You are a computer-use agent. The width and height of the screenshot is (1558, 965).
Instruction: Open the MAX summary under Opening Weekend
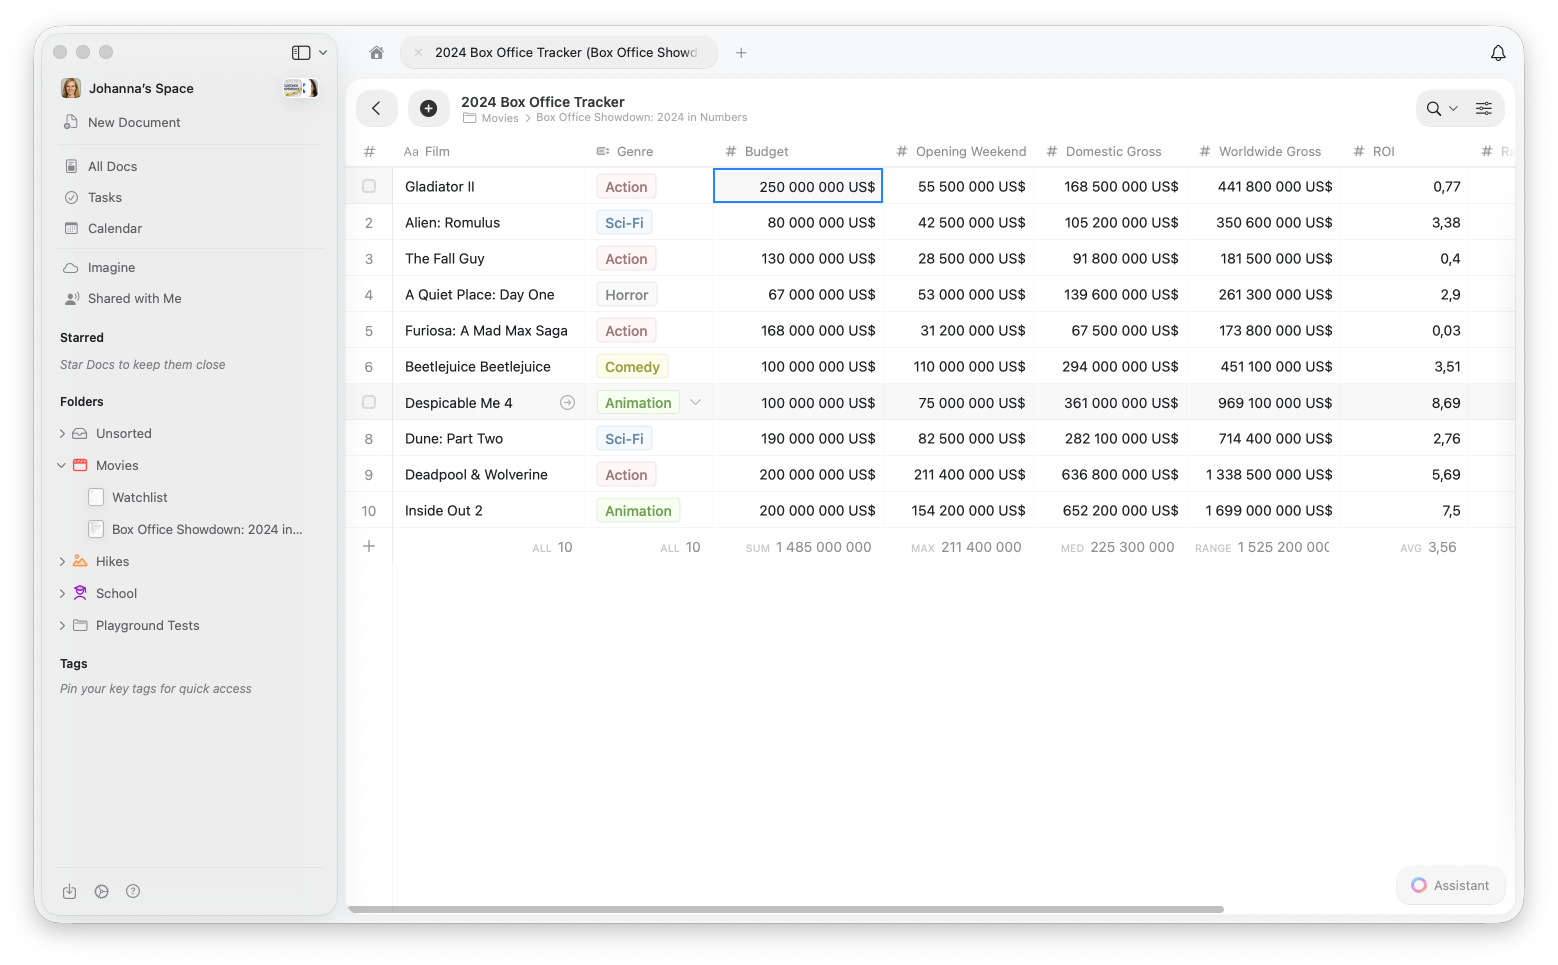[x=966, y=547]
